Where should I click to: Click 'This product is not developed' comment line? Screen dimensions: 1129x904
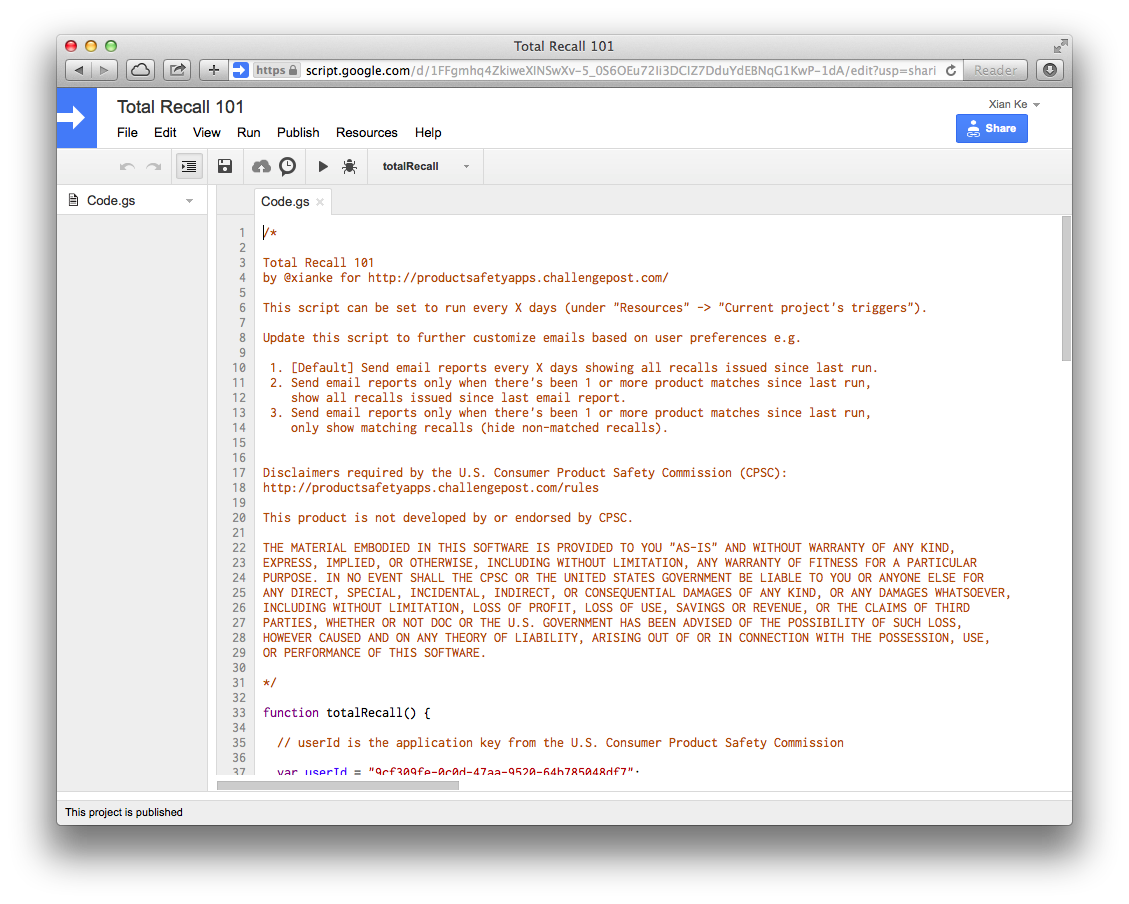click(x=448, y=518)
